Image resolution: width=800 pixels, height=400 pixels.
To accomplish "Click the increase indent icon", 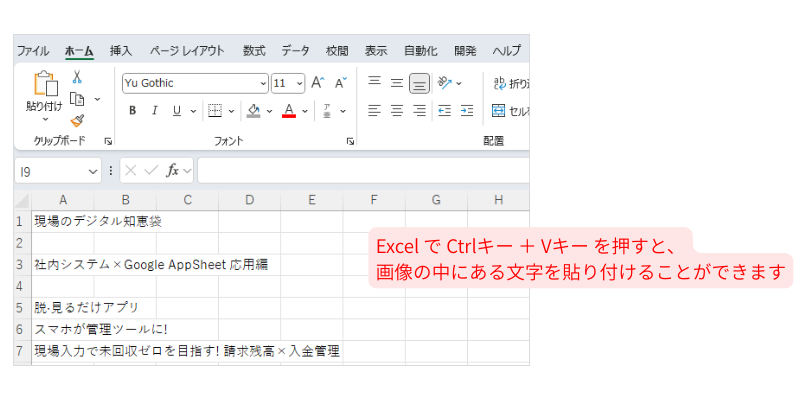I will click(x=467, y=110).
